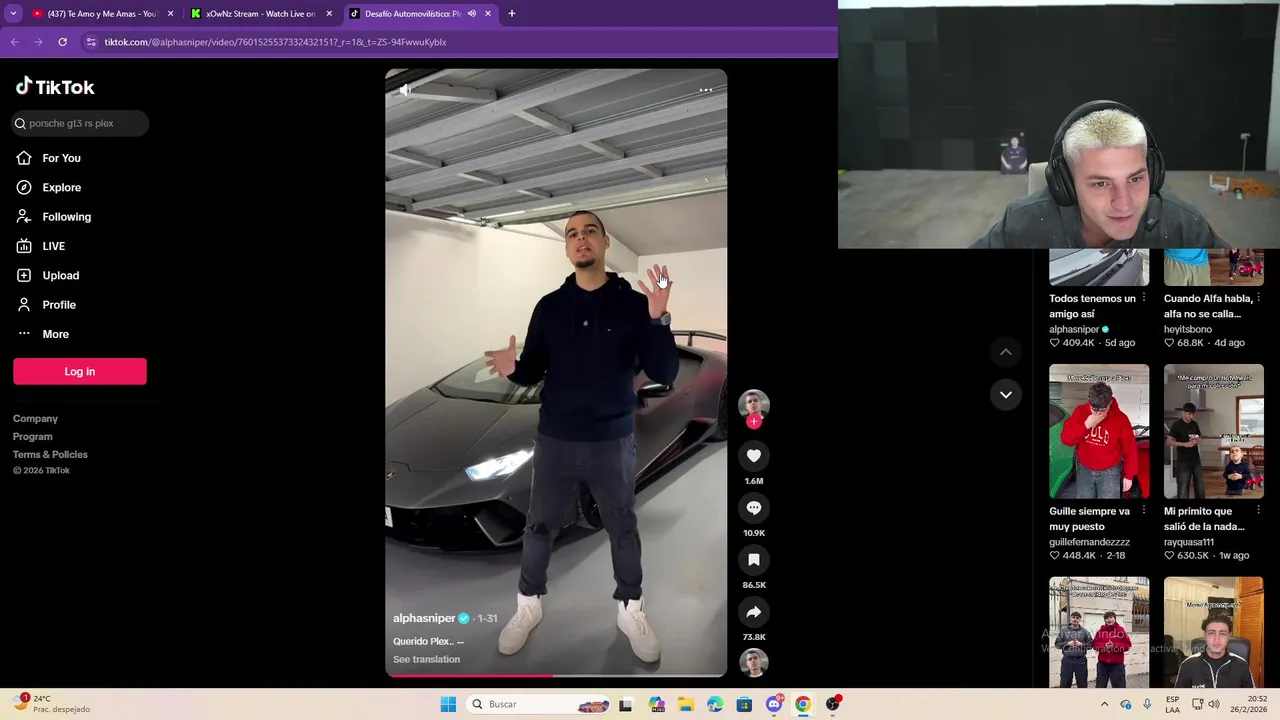
Task: Click the main video player area
Action: (556, 373)
